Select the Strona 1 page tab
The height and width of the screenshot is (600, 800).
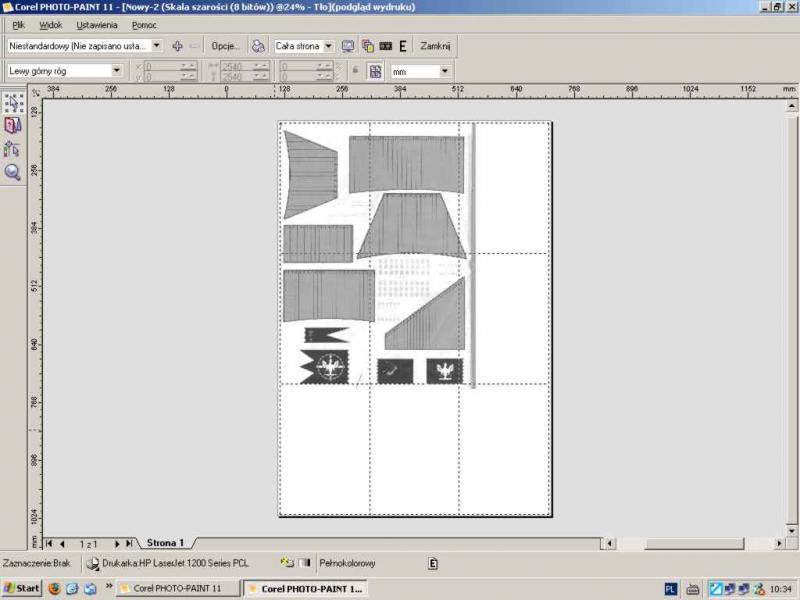pyautogui.click(x=165, y=543)
